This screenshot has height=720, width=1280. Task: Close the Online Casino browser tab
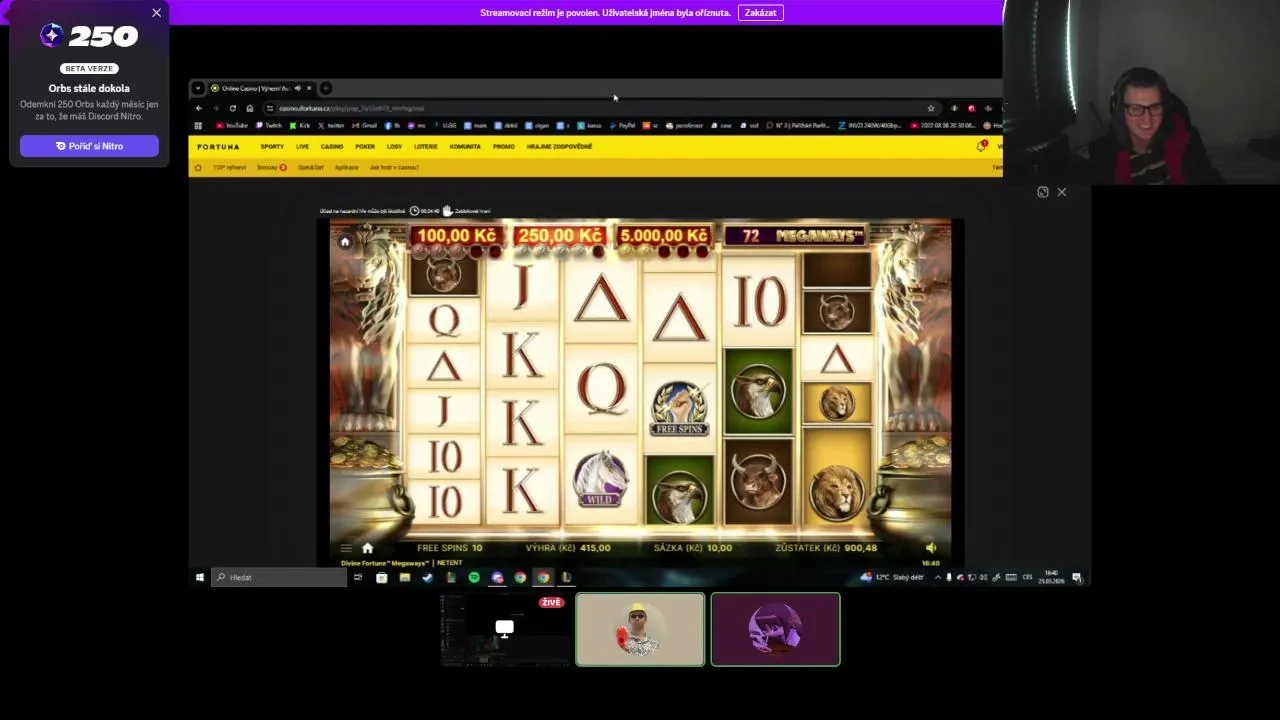[x=309, y=88]
